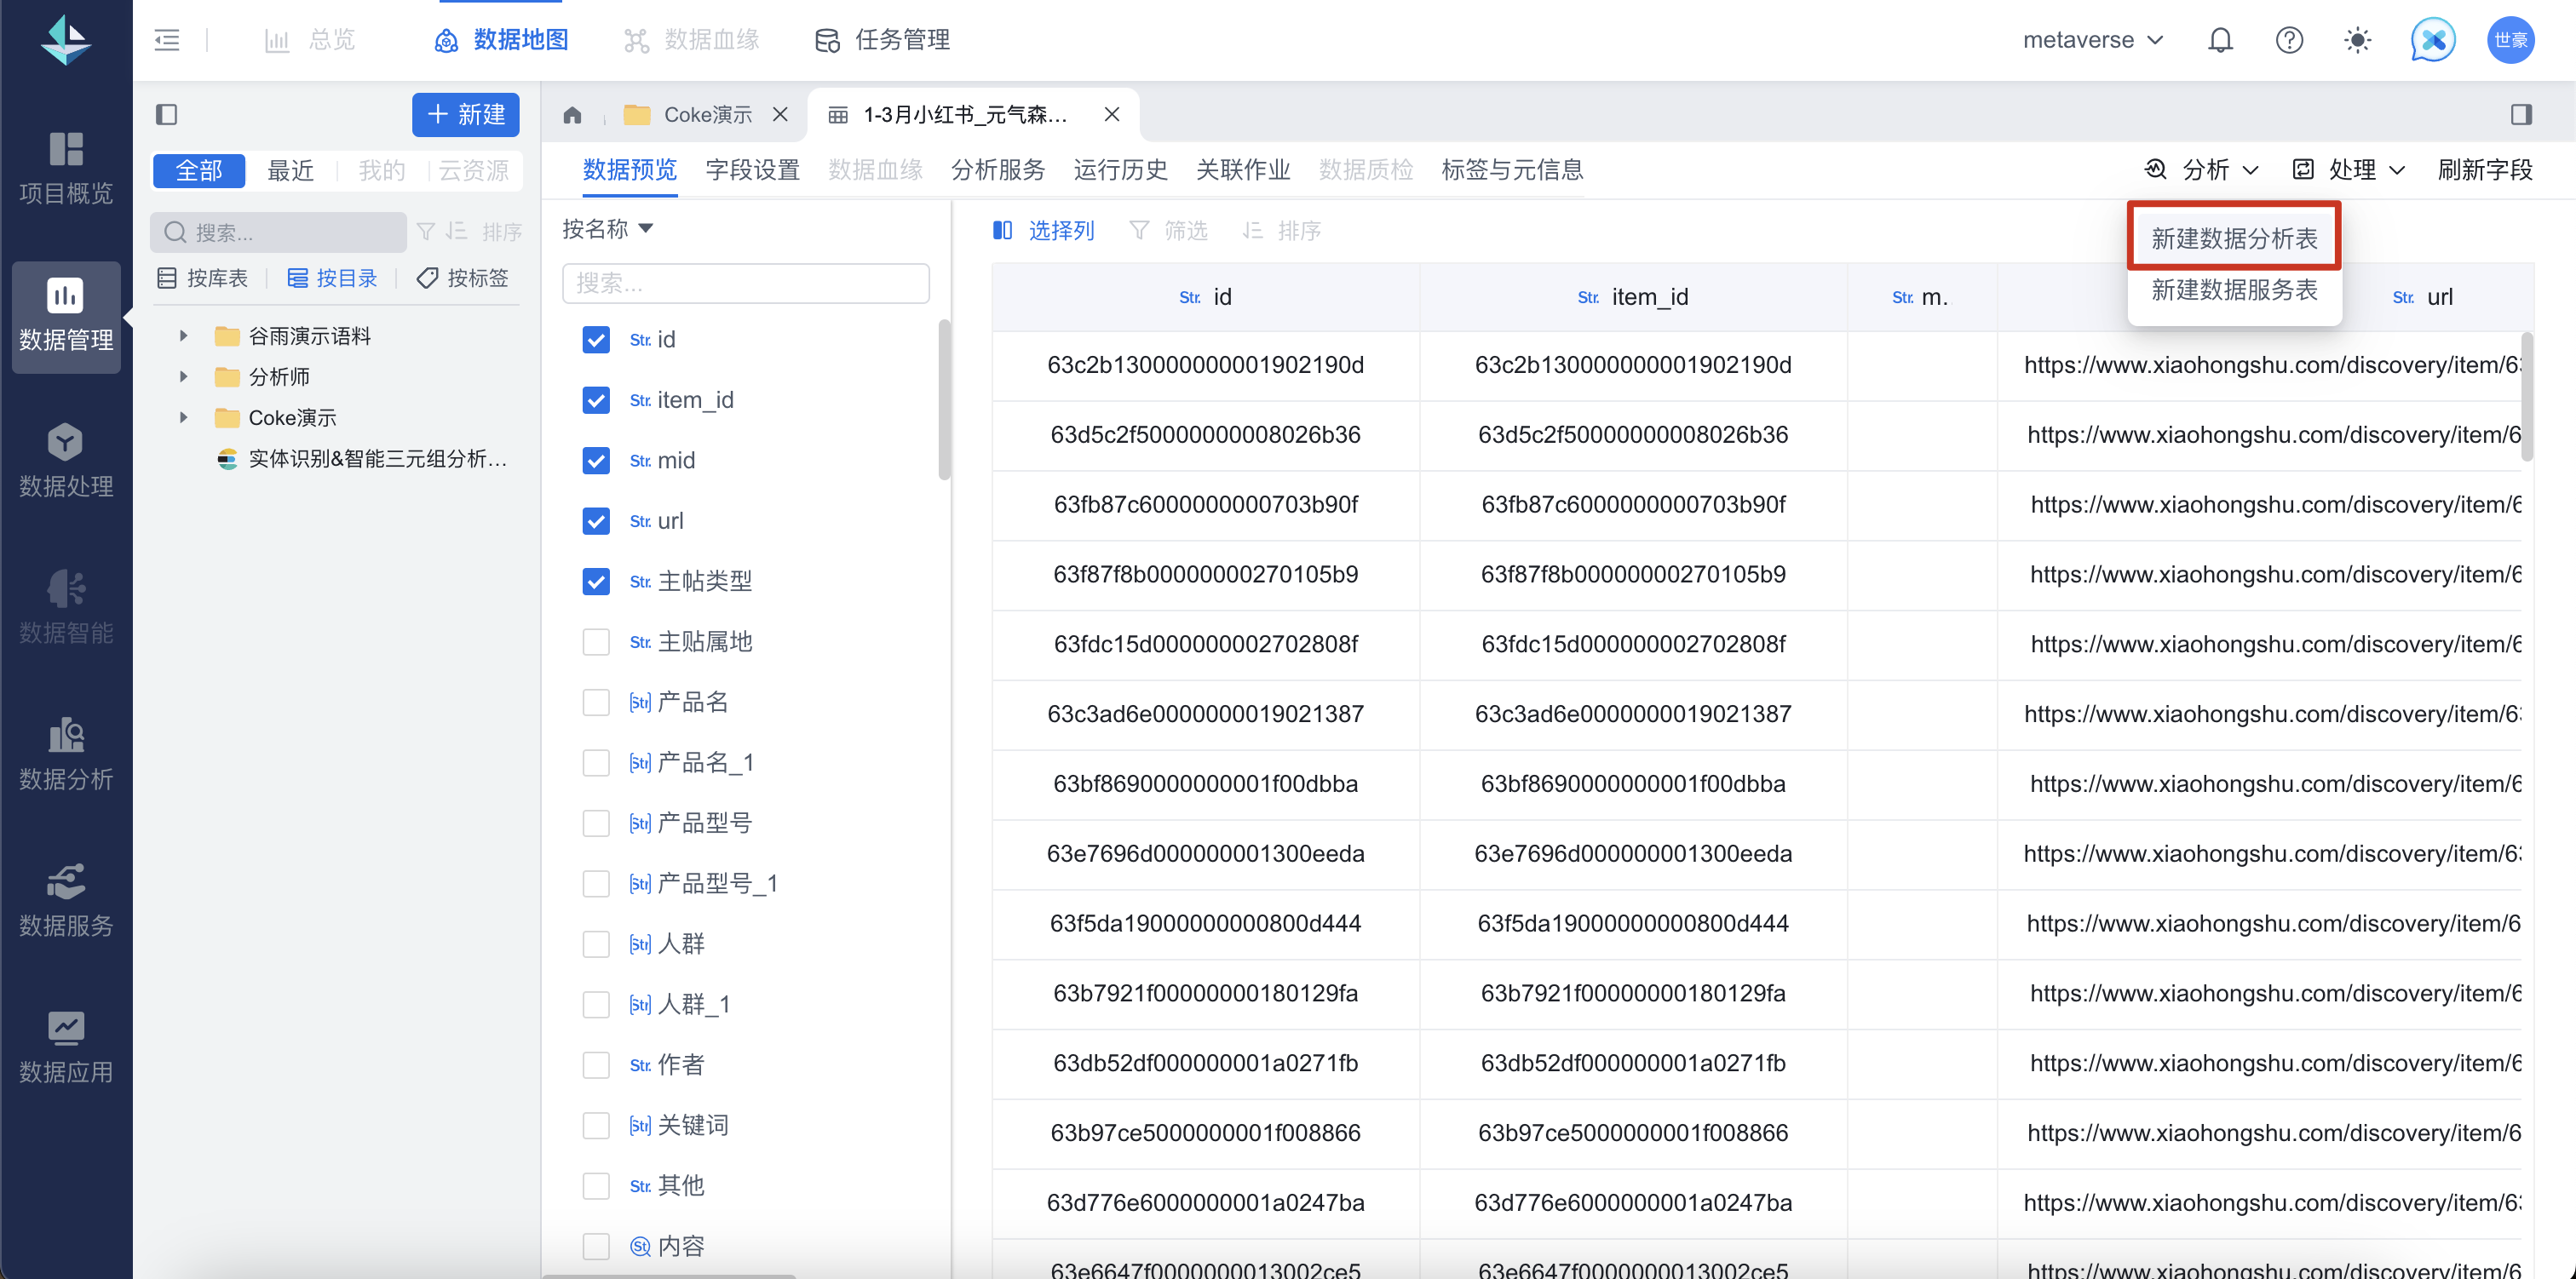
Task: Select the 全部 filter
Action: pyautogui.click(x=199, y=170)
